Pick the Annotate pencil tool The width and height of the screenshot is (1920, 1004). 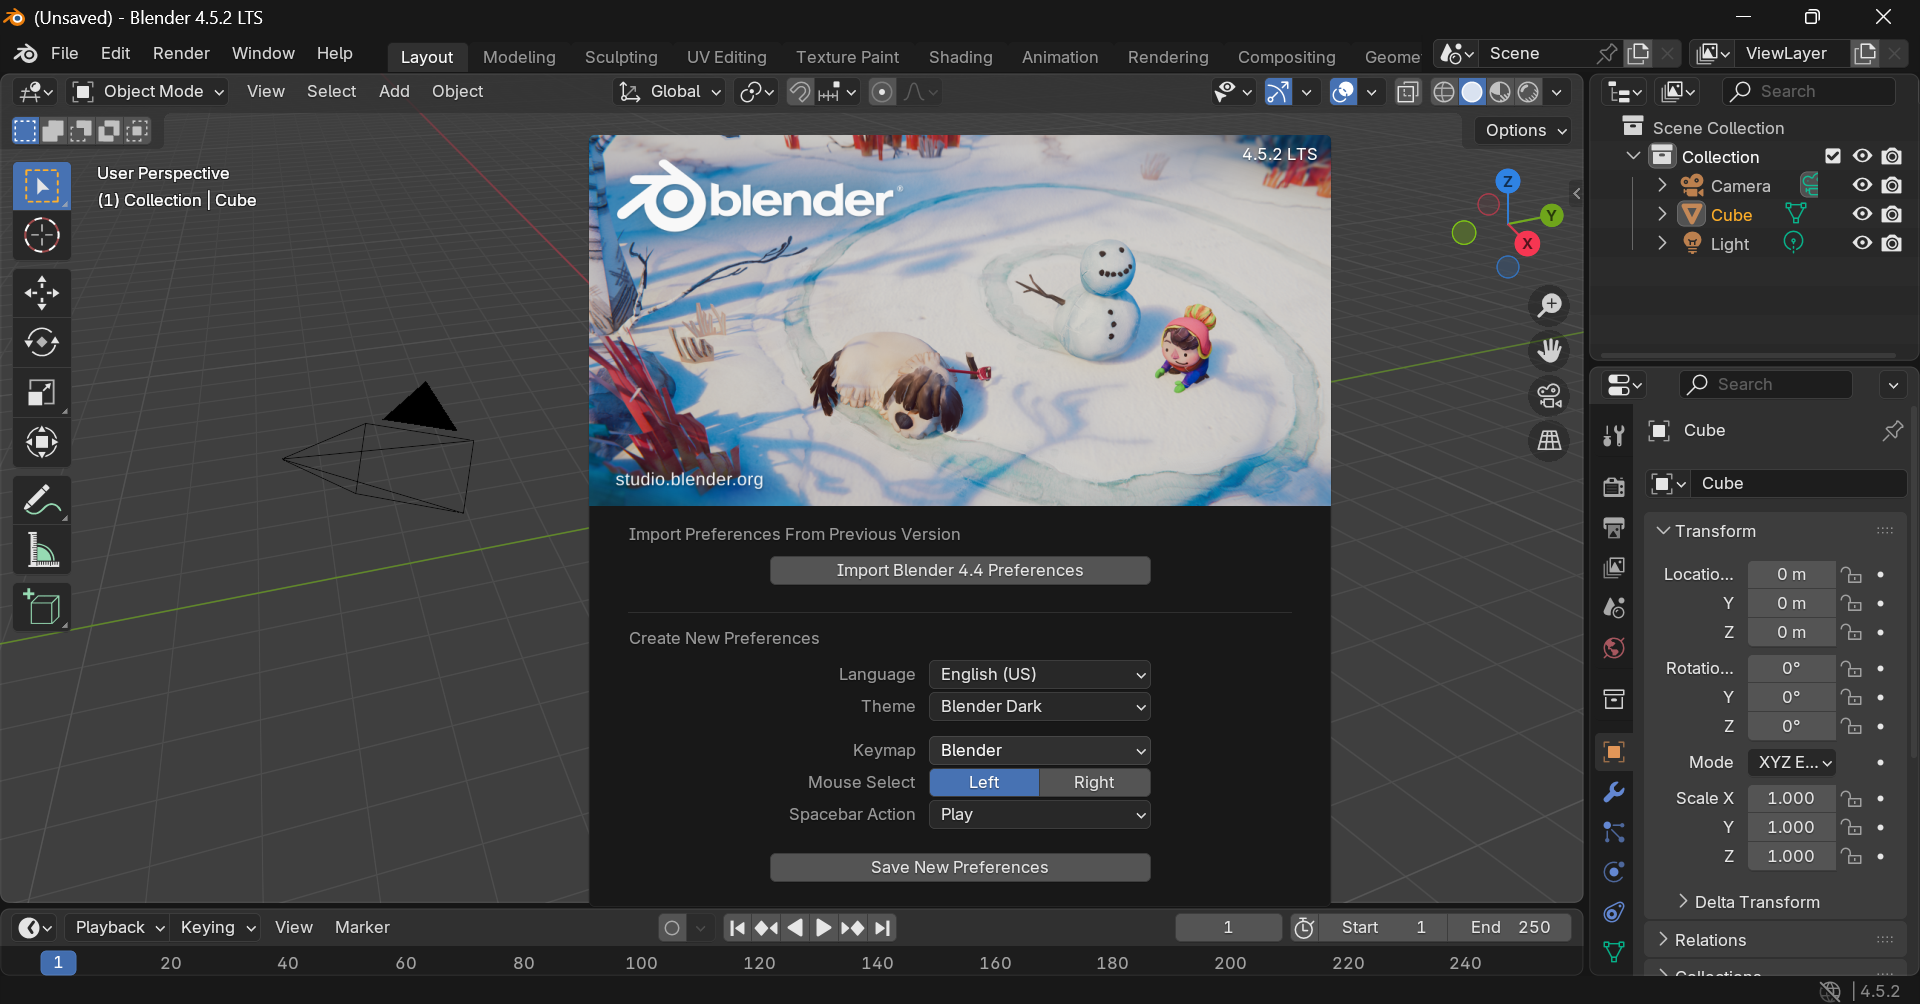41,500
